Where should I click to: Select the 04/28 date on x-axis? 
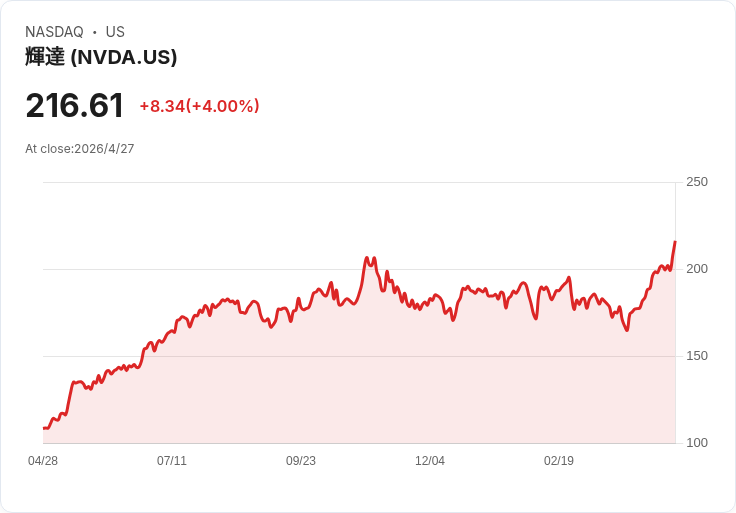[43, 461]
